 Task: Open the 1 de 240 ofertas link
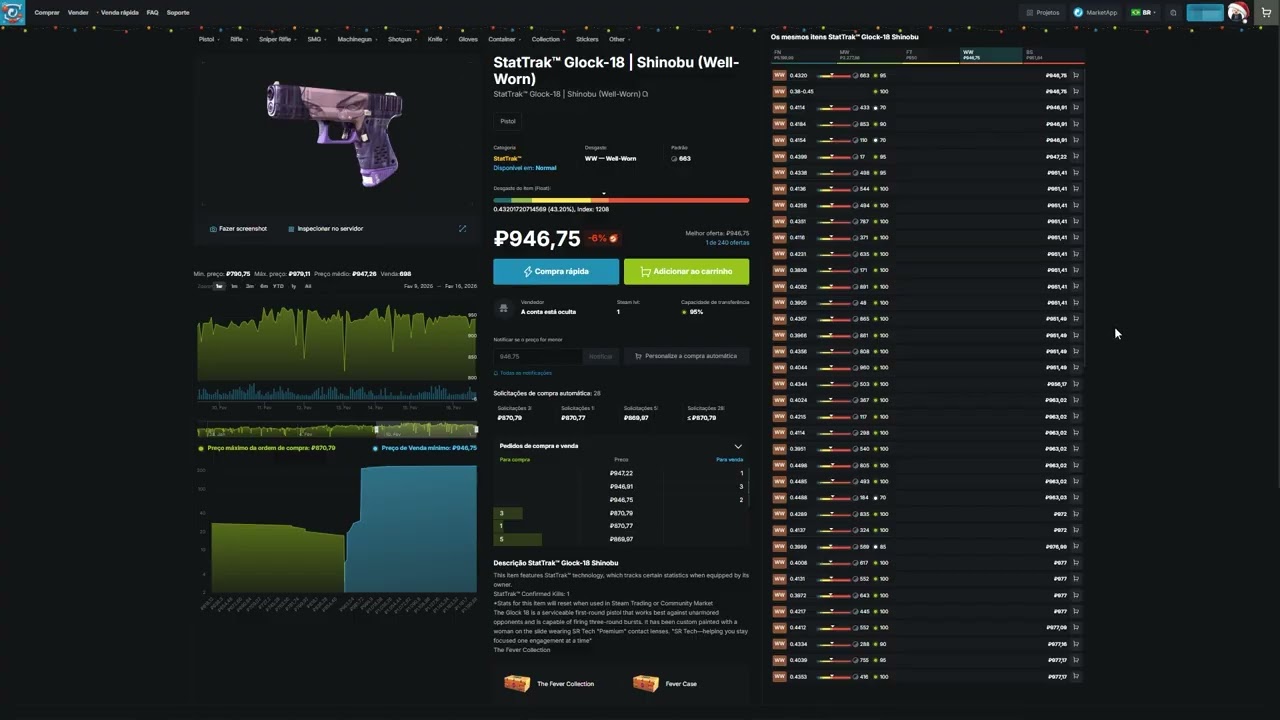(x=727, y=243)
